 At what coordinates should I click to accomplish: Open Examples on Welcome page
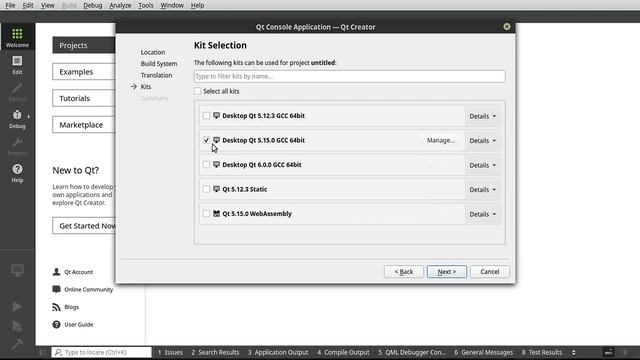[84, 72]
